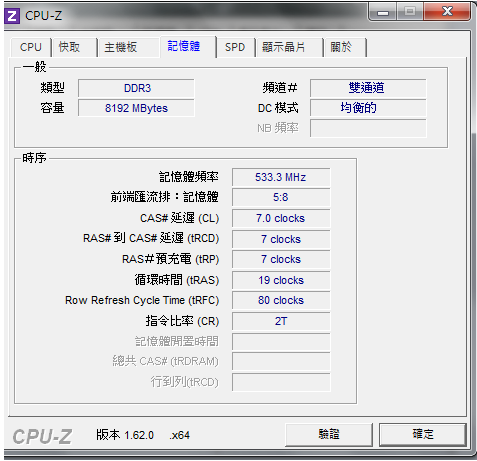
Task: Open the 主機板 tab
Action: 128,47
